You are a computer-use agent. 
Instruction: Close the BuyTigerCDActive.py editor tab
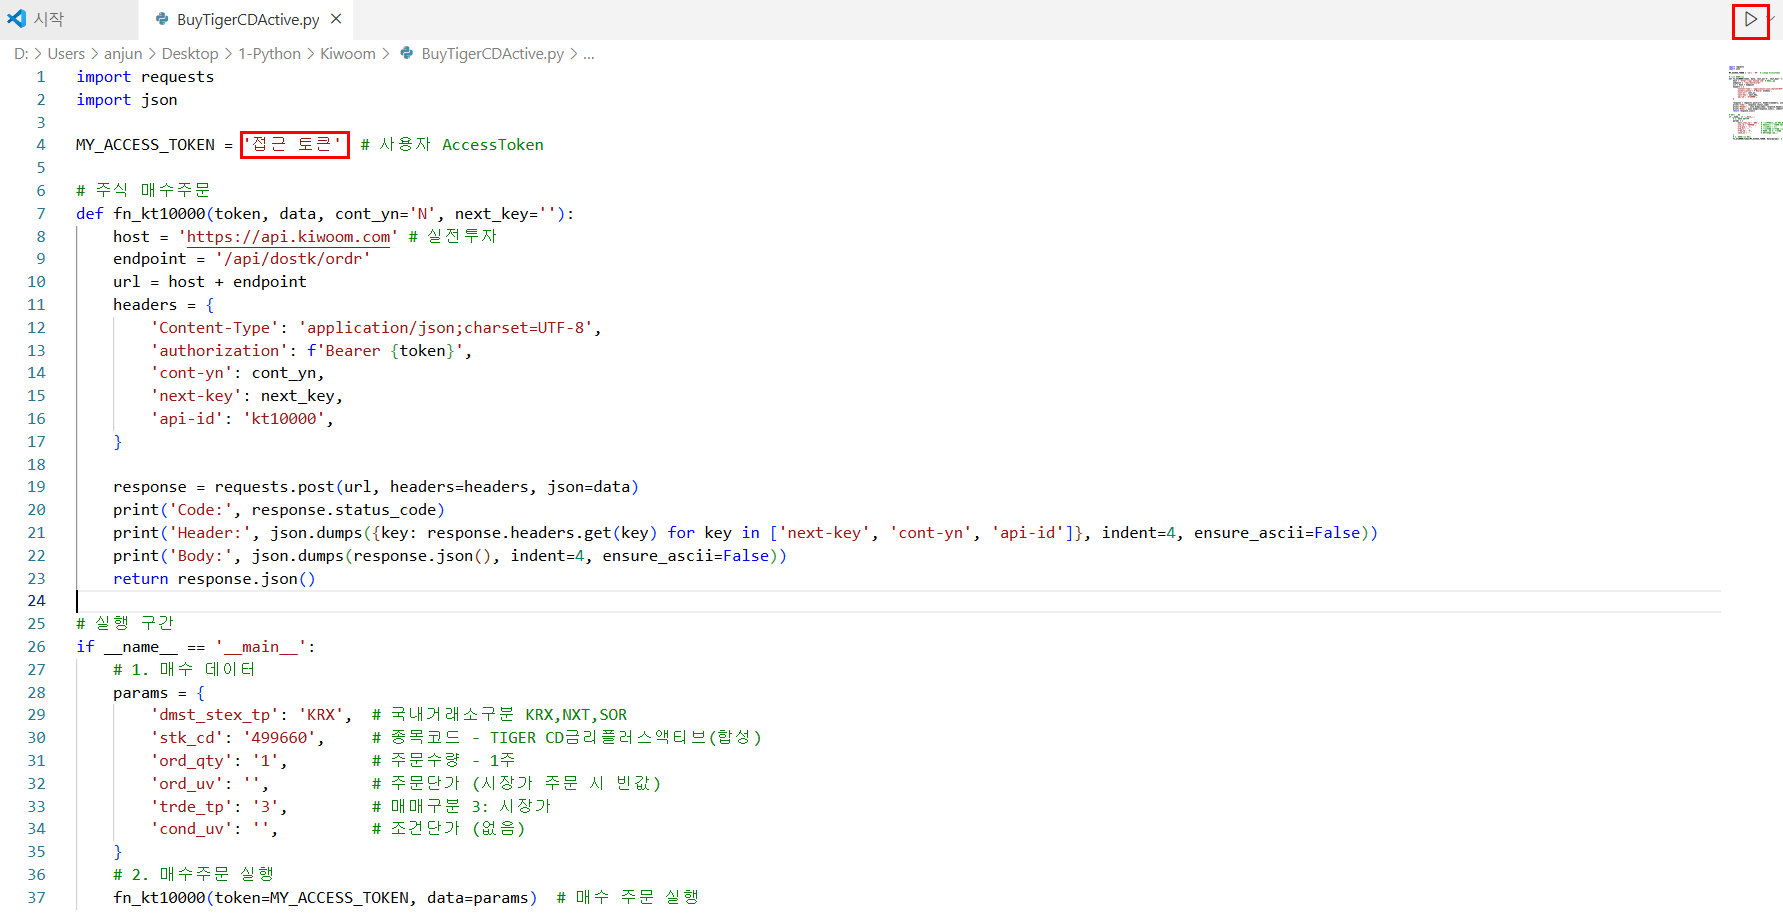coord(336,19)
